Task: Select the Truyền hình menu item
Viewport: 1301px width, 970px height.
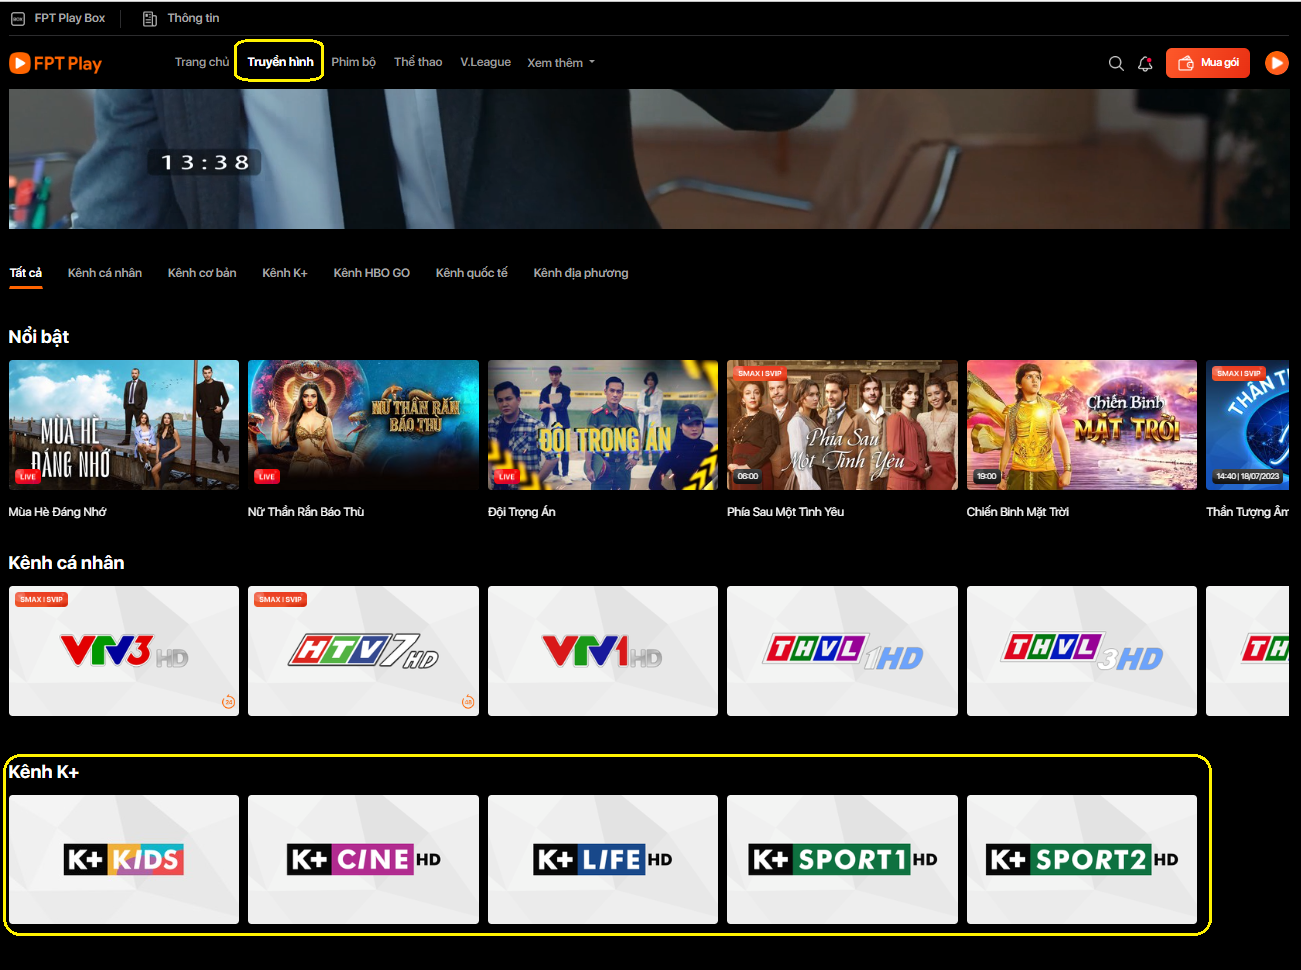Action: point(280,62)
